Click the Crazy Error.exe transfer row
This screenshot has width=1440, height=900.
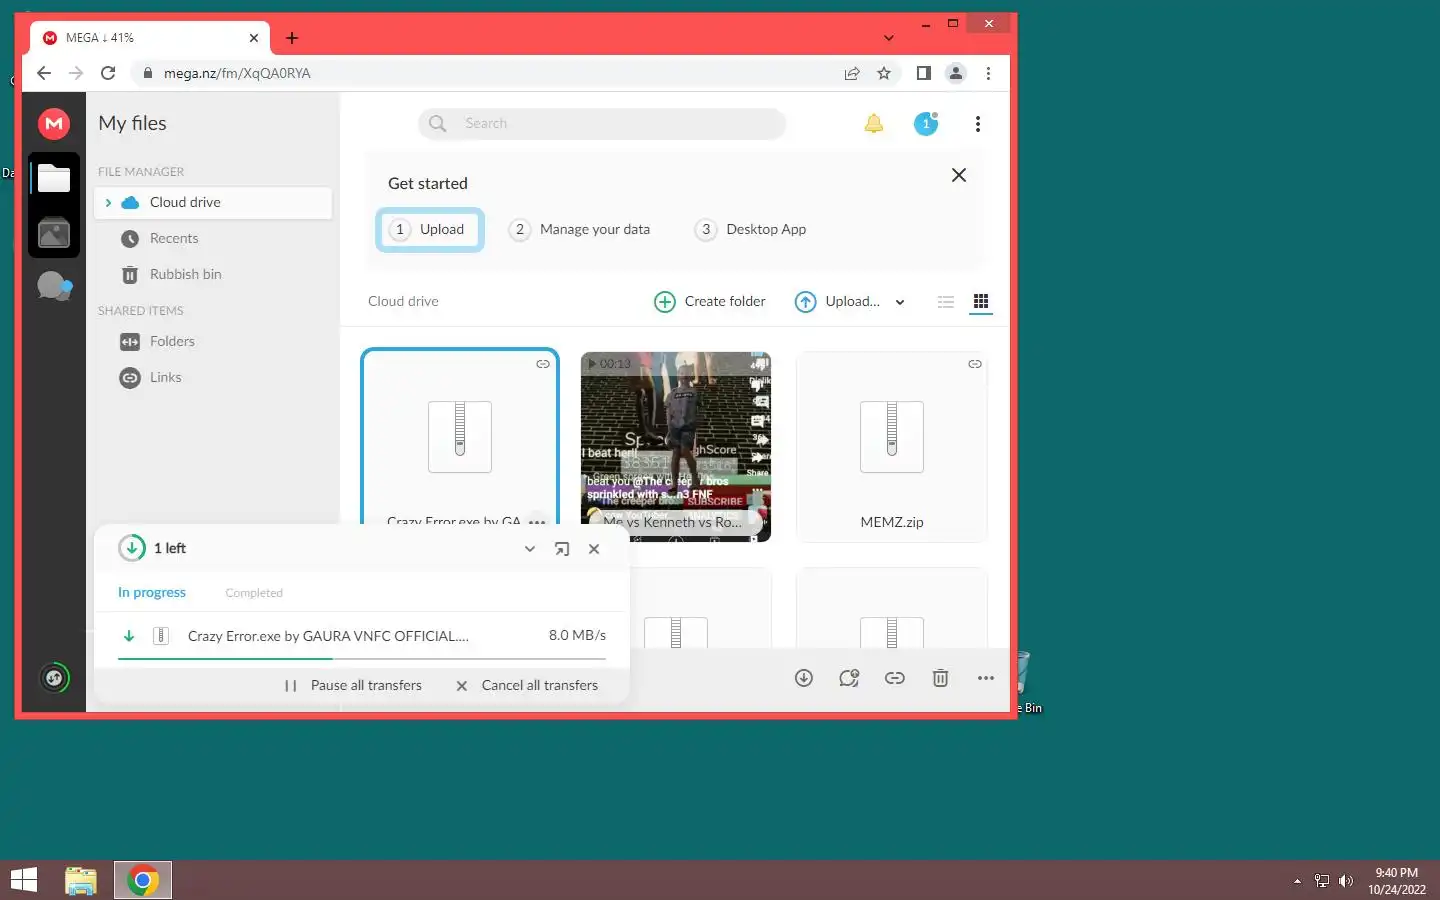362,636
